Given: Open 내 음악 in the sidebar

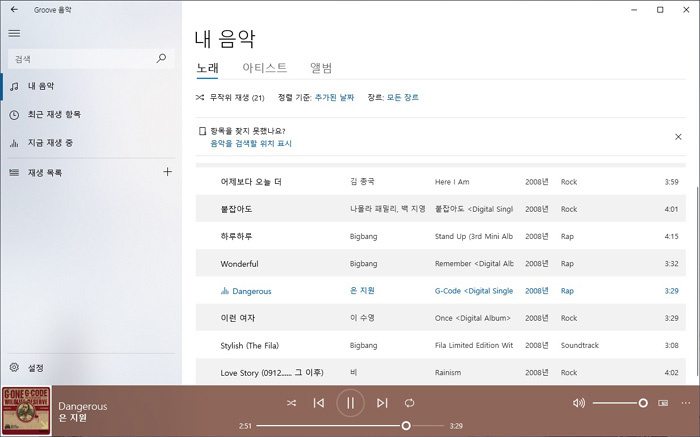Looking at the screenshot, I should point(91,86).
